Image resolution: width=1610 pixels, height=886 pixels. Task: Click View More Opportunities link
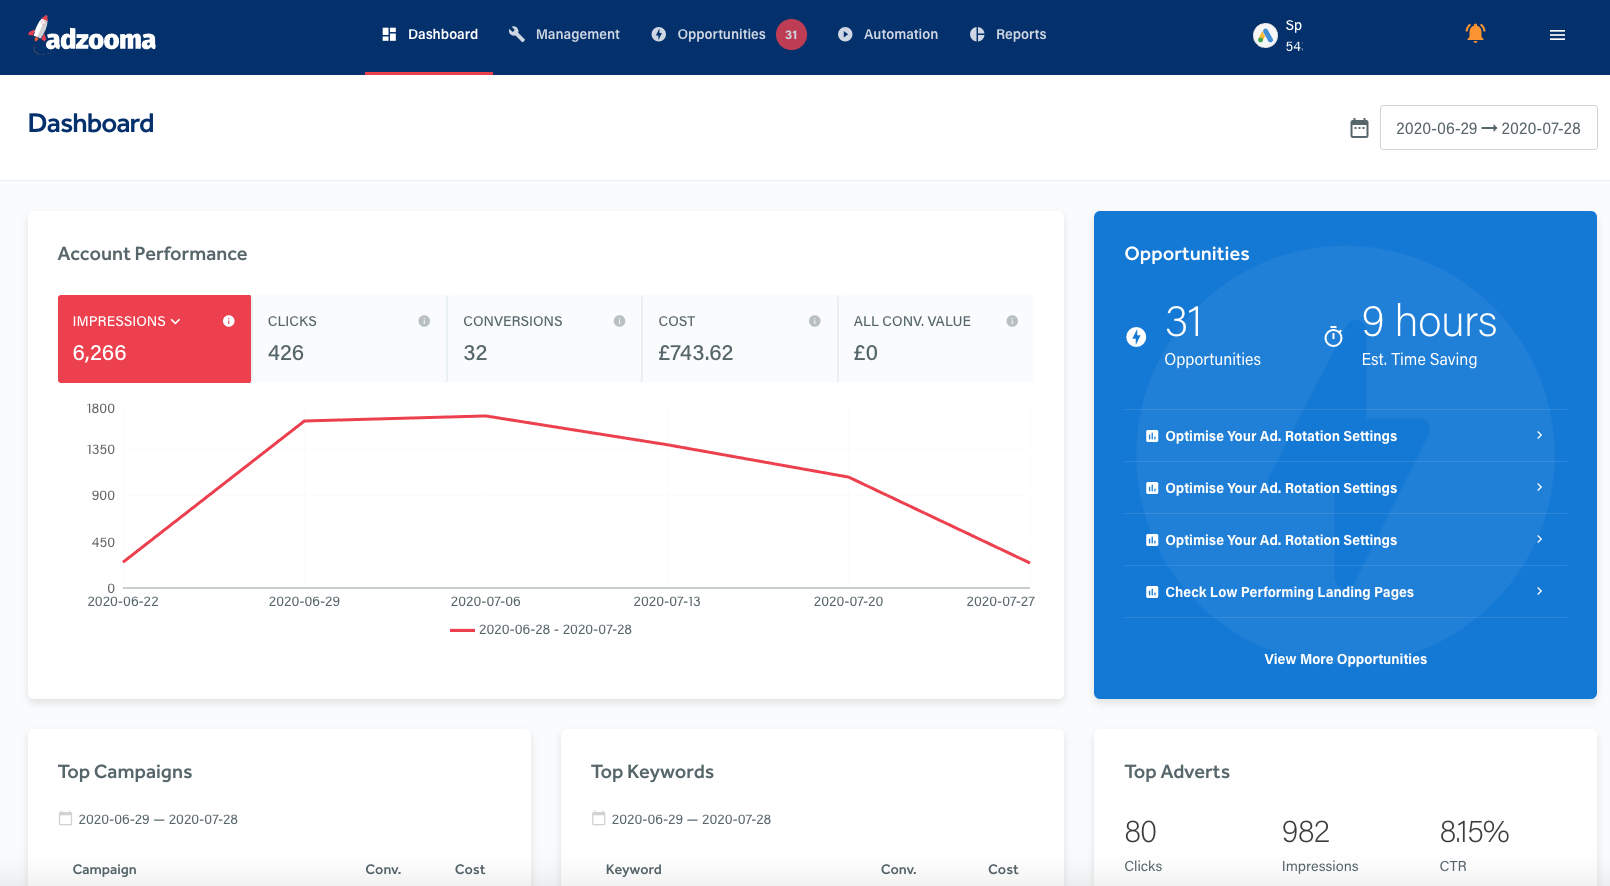click(1345, 659)
